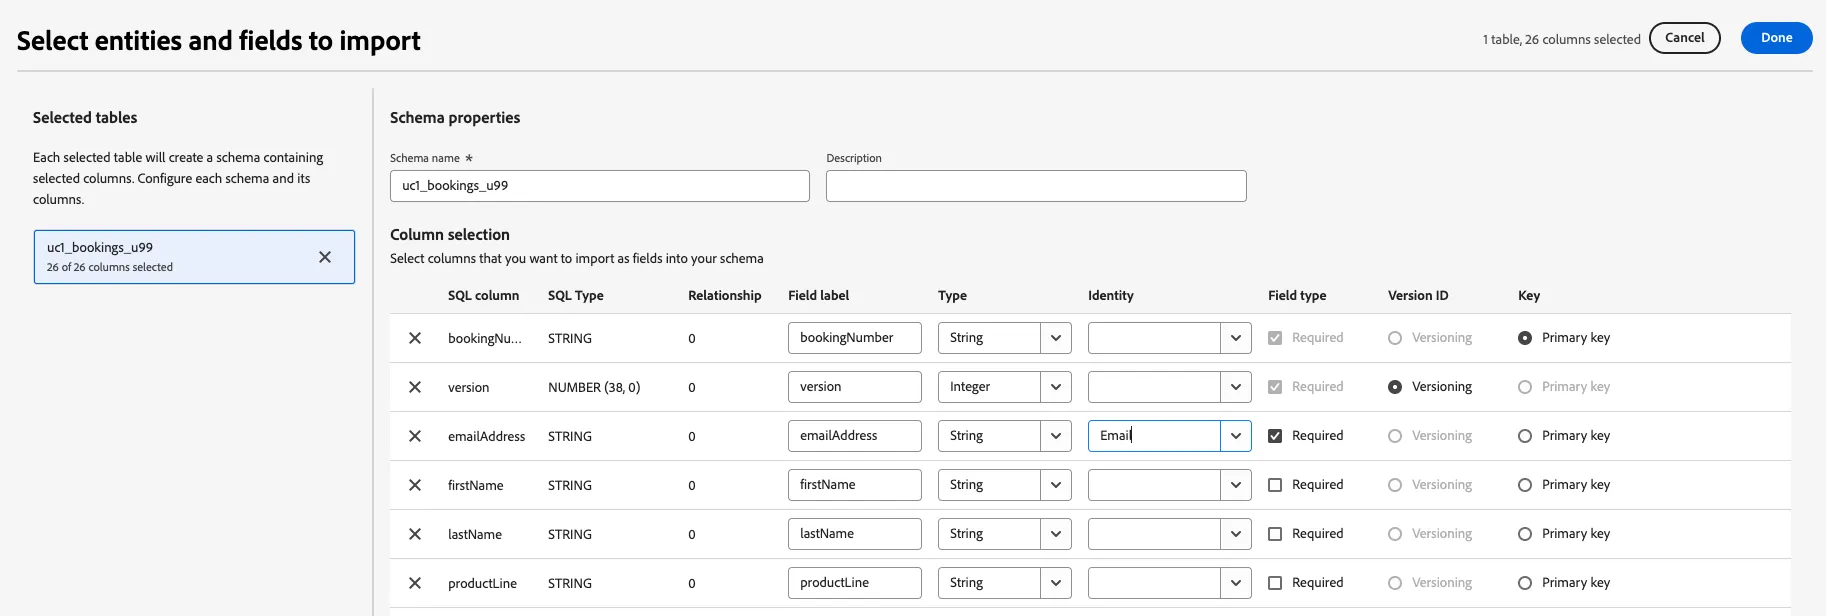The height and width of the screenshot is (616, 1826).
Task: Enable Required checkbox for firstName
Action: [x=1275, y=485]
